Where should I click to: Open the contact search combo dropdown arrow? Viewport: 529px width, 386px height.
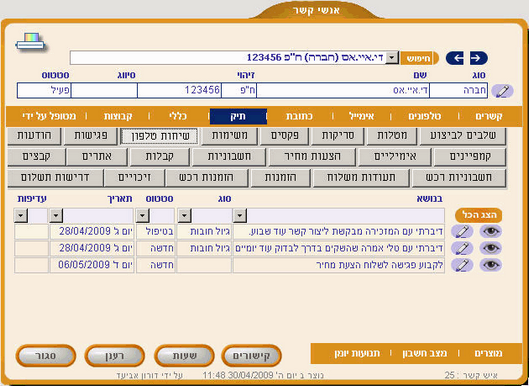(x=392, y=58)
